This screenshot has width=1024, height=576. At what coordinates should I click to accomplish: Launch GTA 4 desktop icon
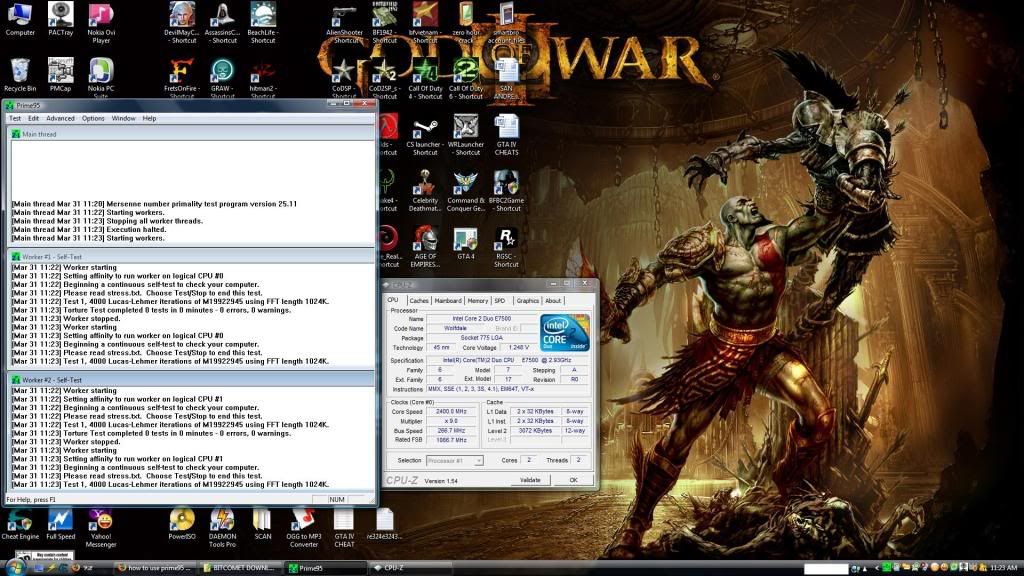466,244
